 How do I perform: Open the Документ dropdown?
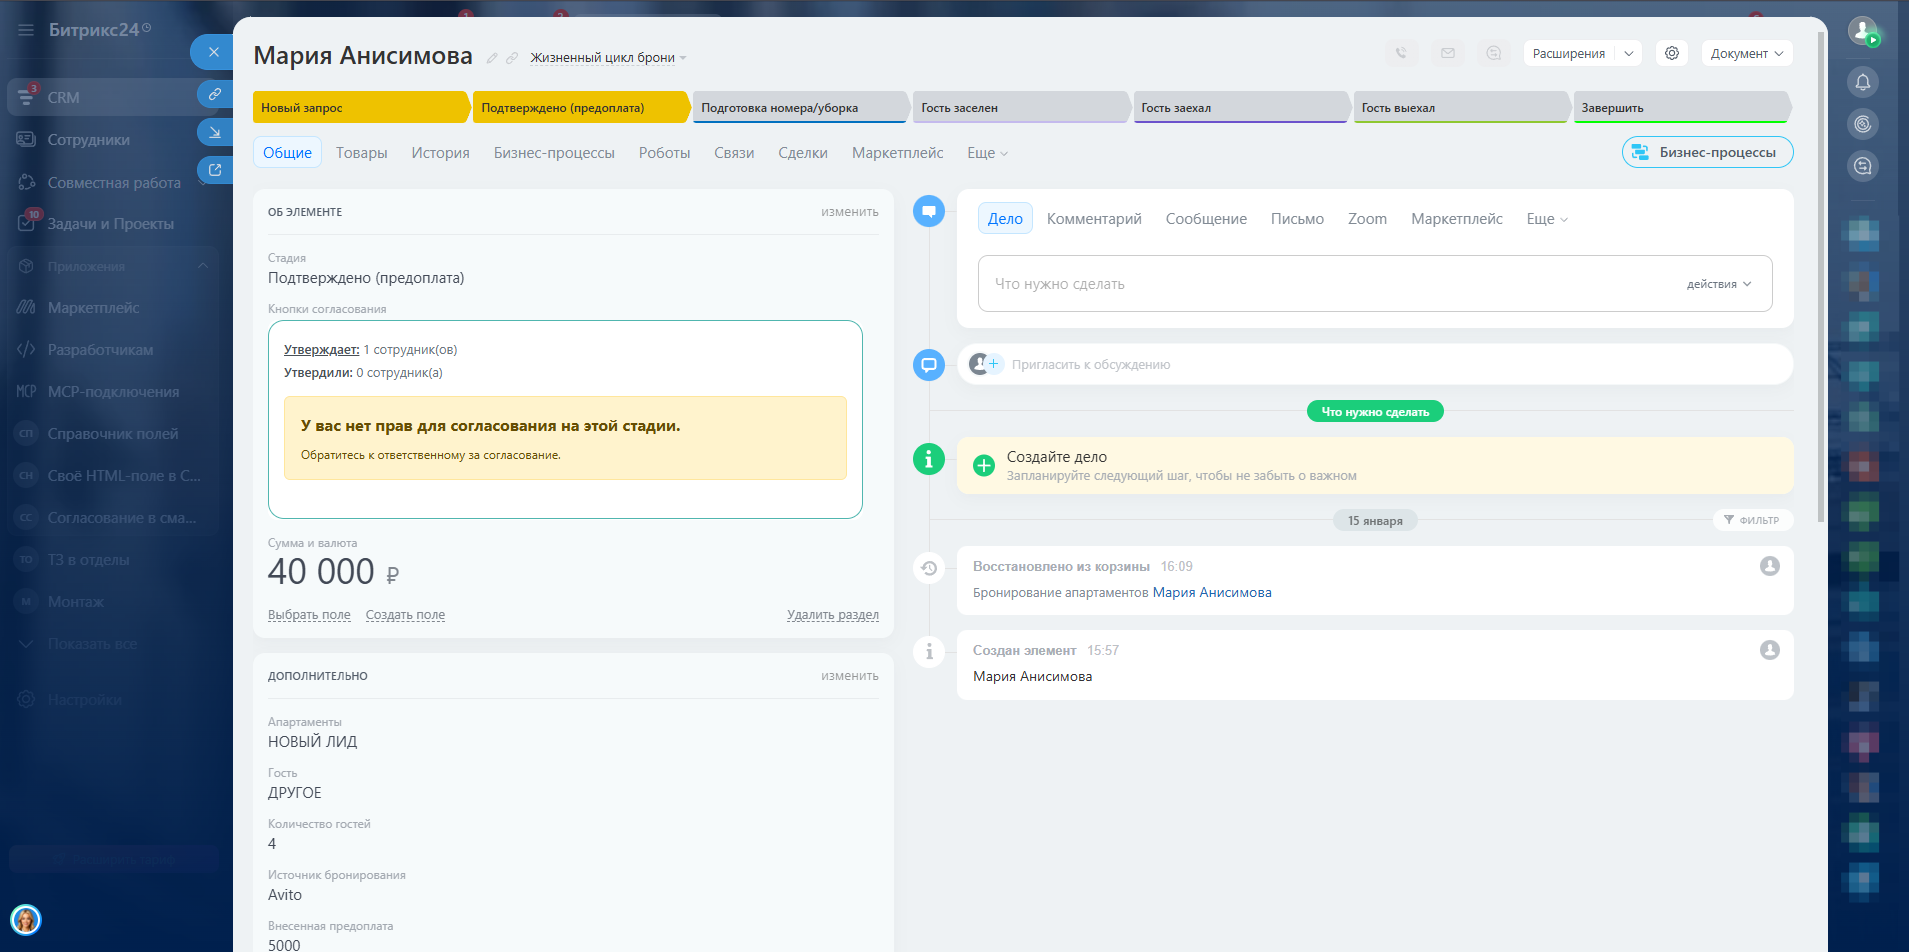(x=1746, y=53)
